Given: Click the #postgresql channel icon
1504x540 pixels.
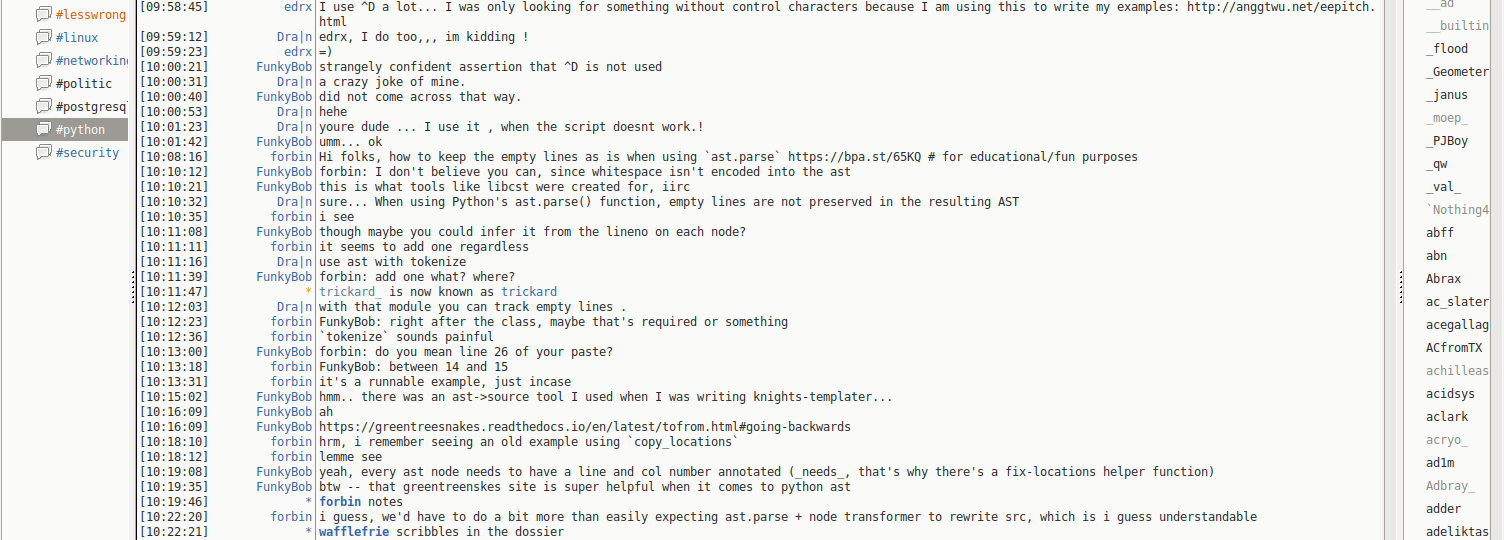Looking at the screenshot, I should [43, 107].
